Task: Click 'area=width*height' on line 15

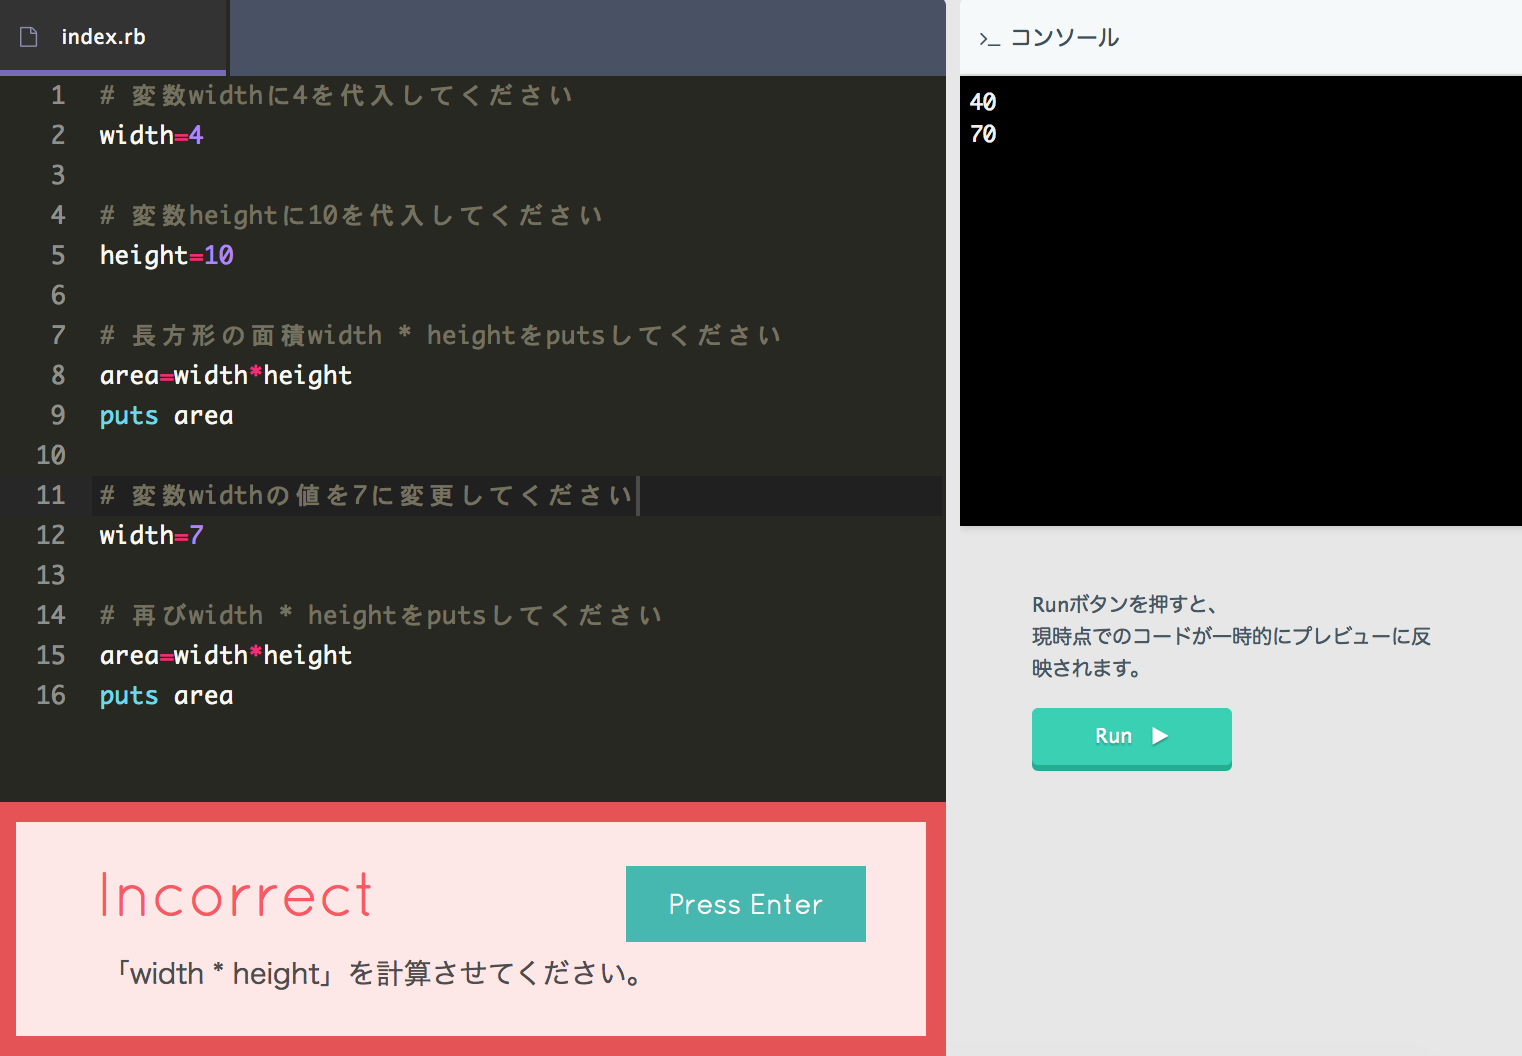Action: pos(225,655)
